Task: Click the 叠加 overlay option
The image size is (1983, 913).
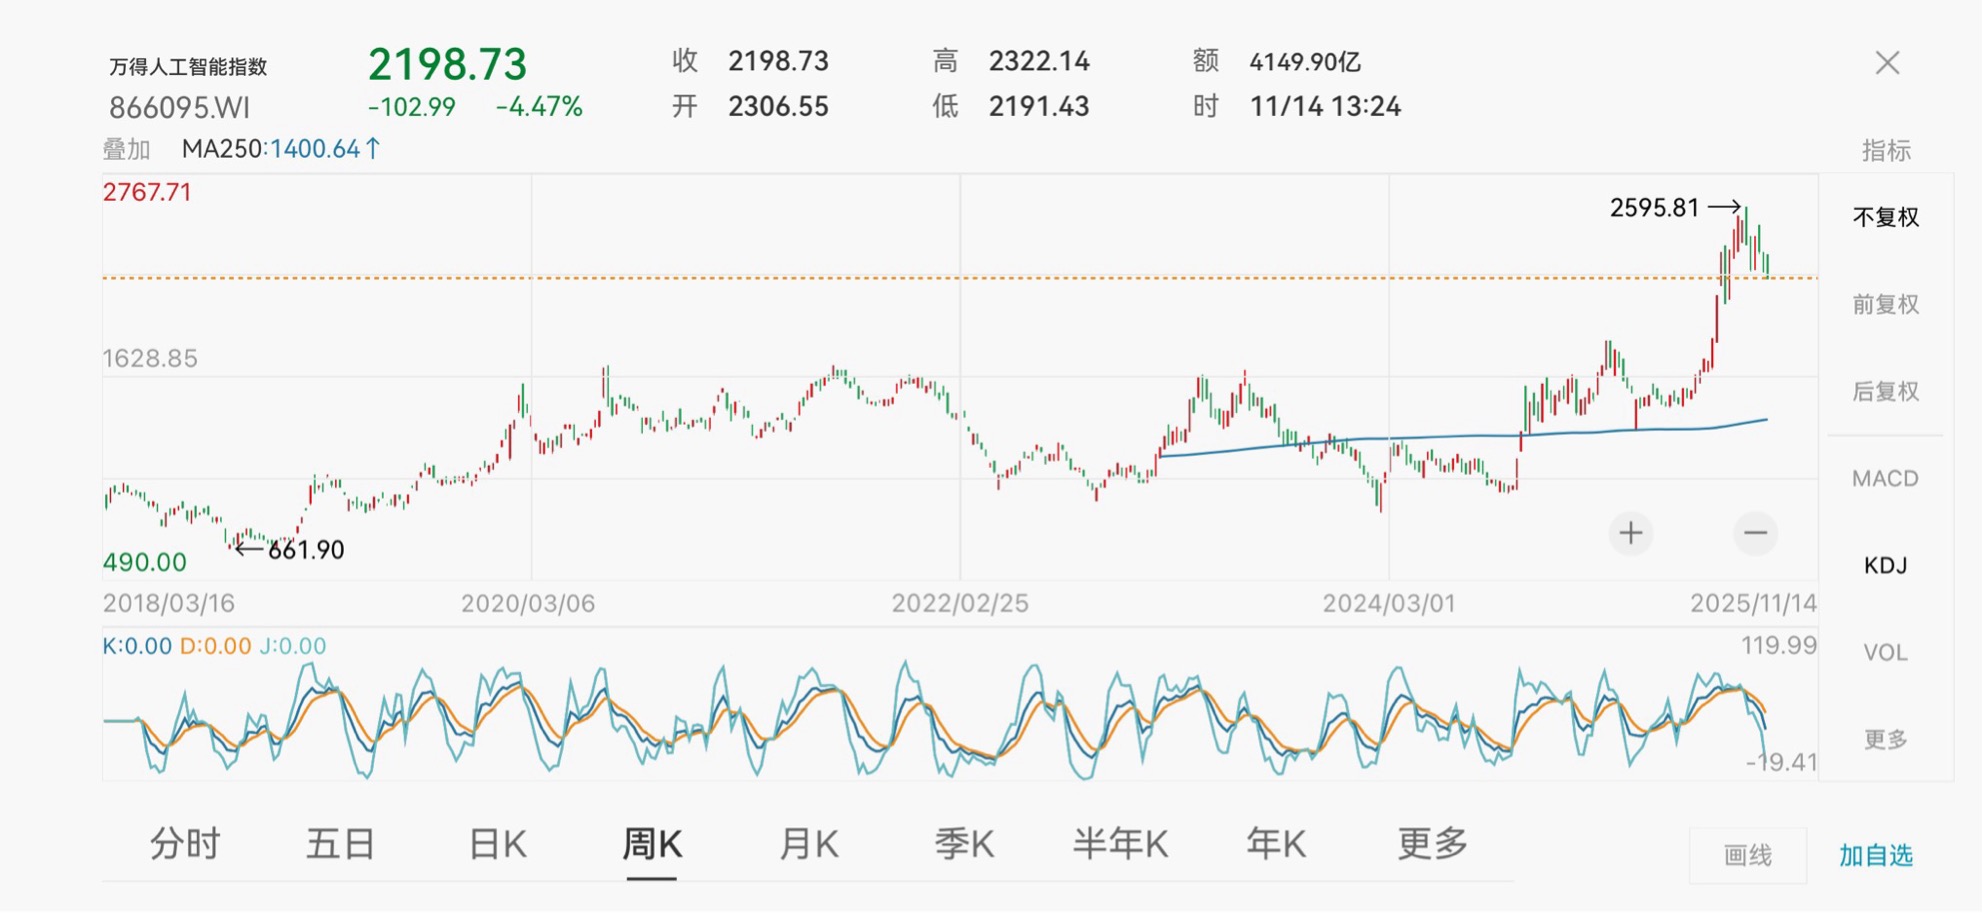Action: point(126,150)
